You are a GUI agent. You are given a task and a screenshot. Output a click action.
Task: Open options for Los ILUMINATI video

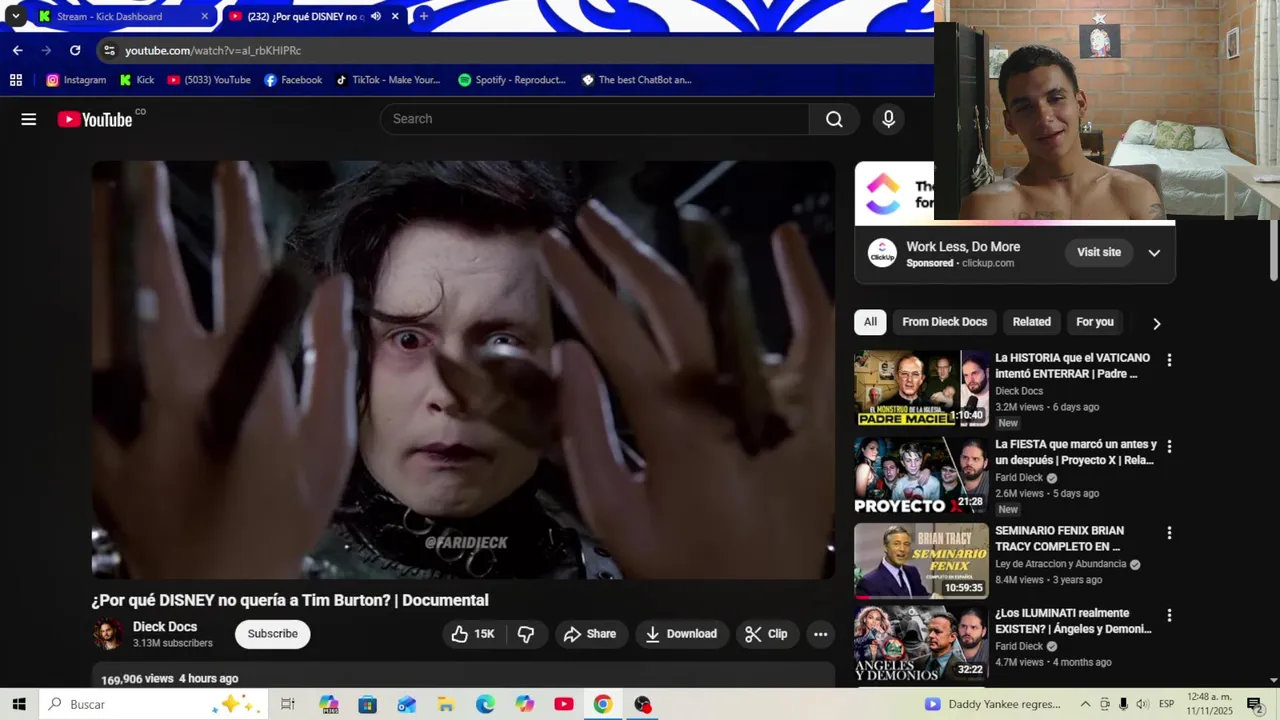(x=1169, y=616)
